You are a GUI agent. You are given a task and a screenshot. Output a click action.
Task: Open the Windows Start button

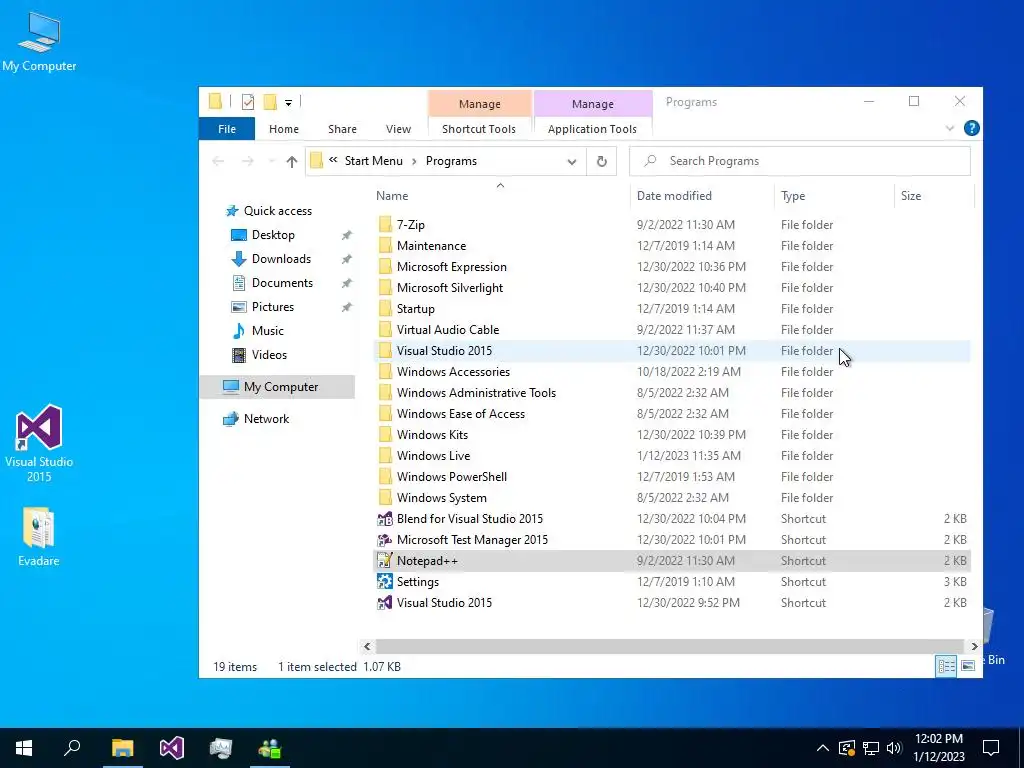[24, 748]
